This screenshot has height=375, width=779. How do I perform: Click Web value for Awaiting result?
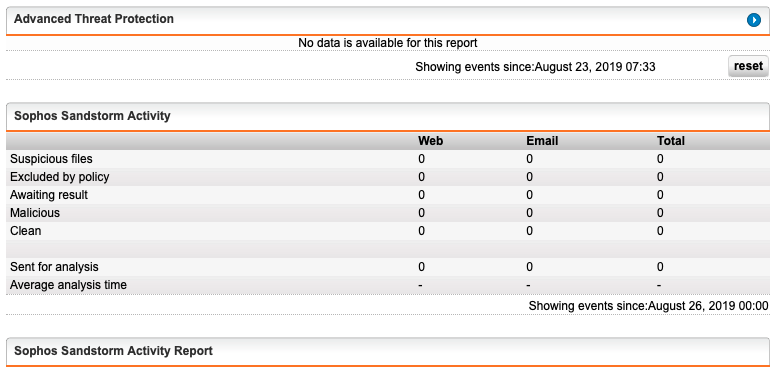coord(421,195)
